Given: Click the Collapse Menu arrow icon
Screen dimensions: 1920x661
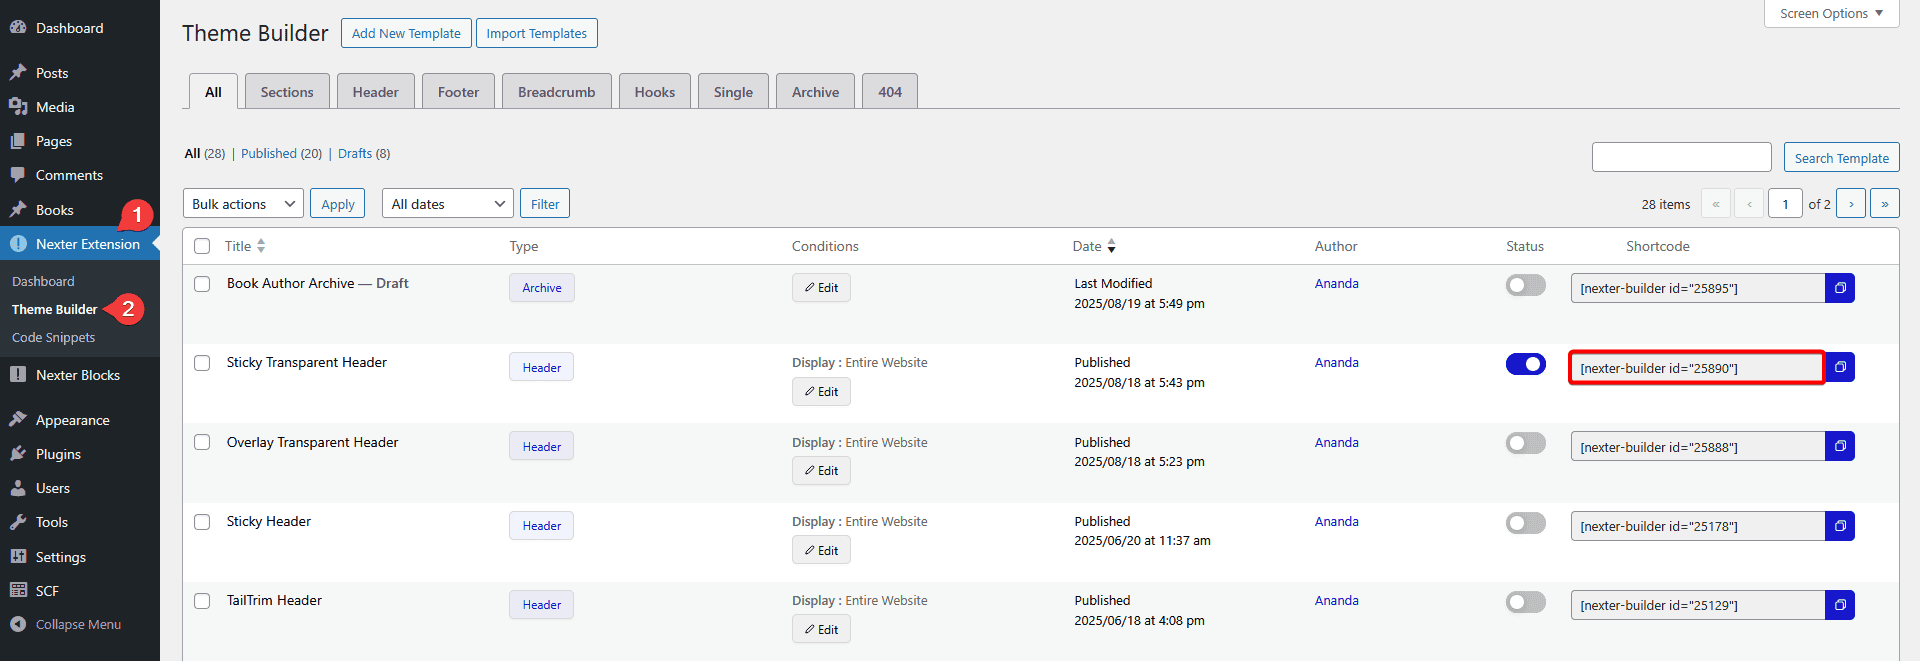Looking at the screenshot, I should tap(18, 624).
